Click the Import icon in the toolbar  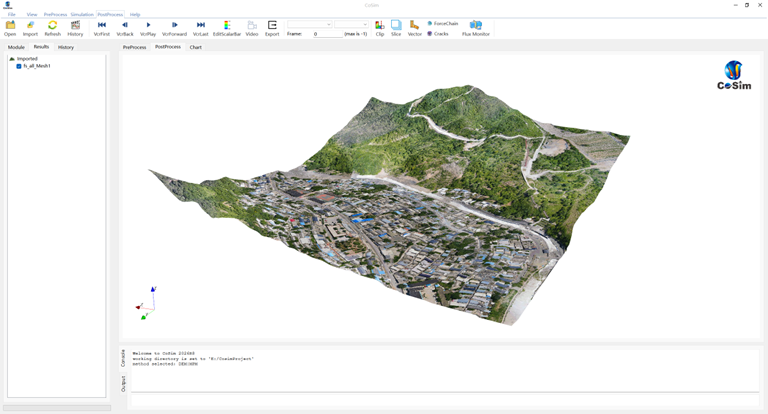tap(30, 25)
